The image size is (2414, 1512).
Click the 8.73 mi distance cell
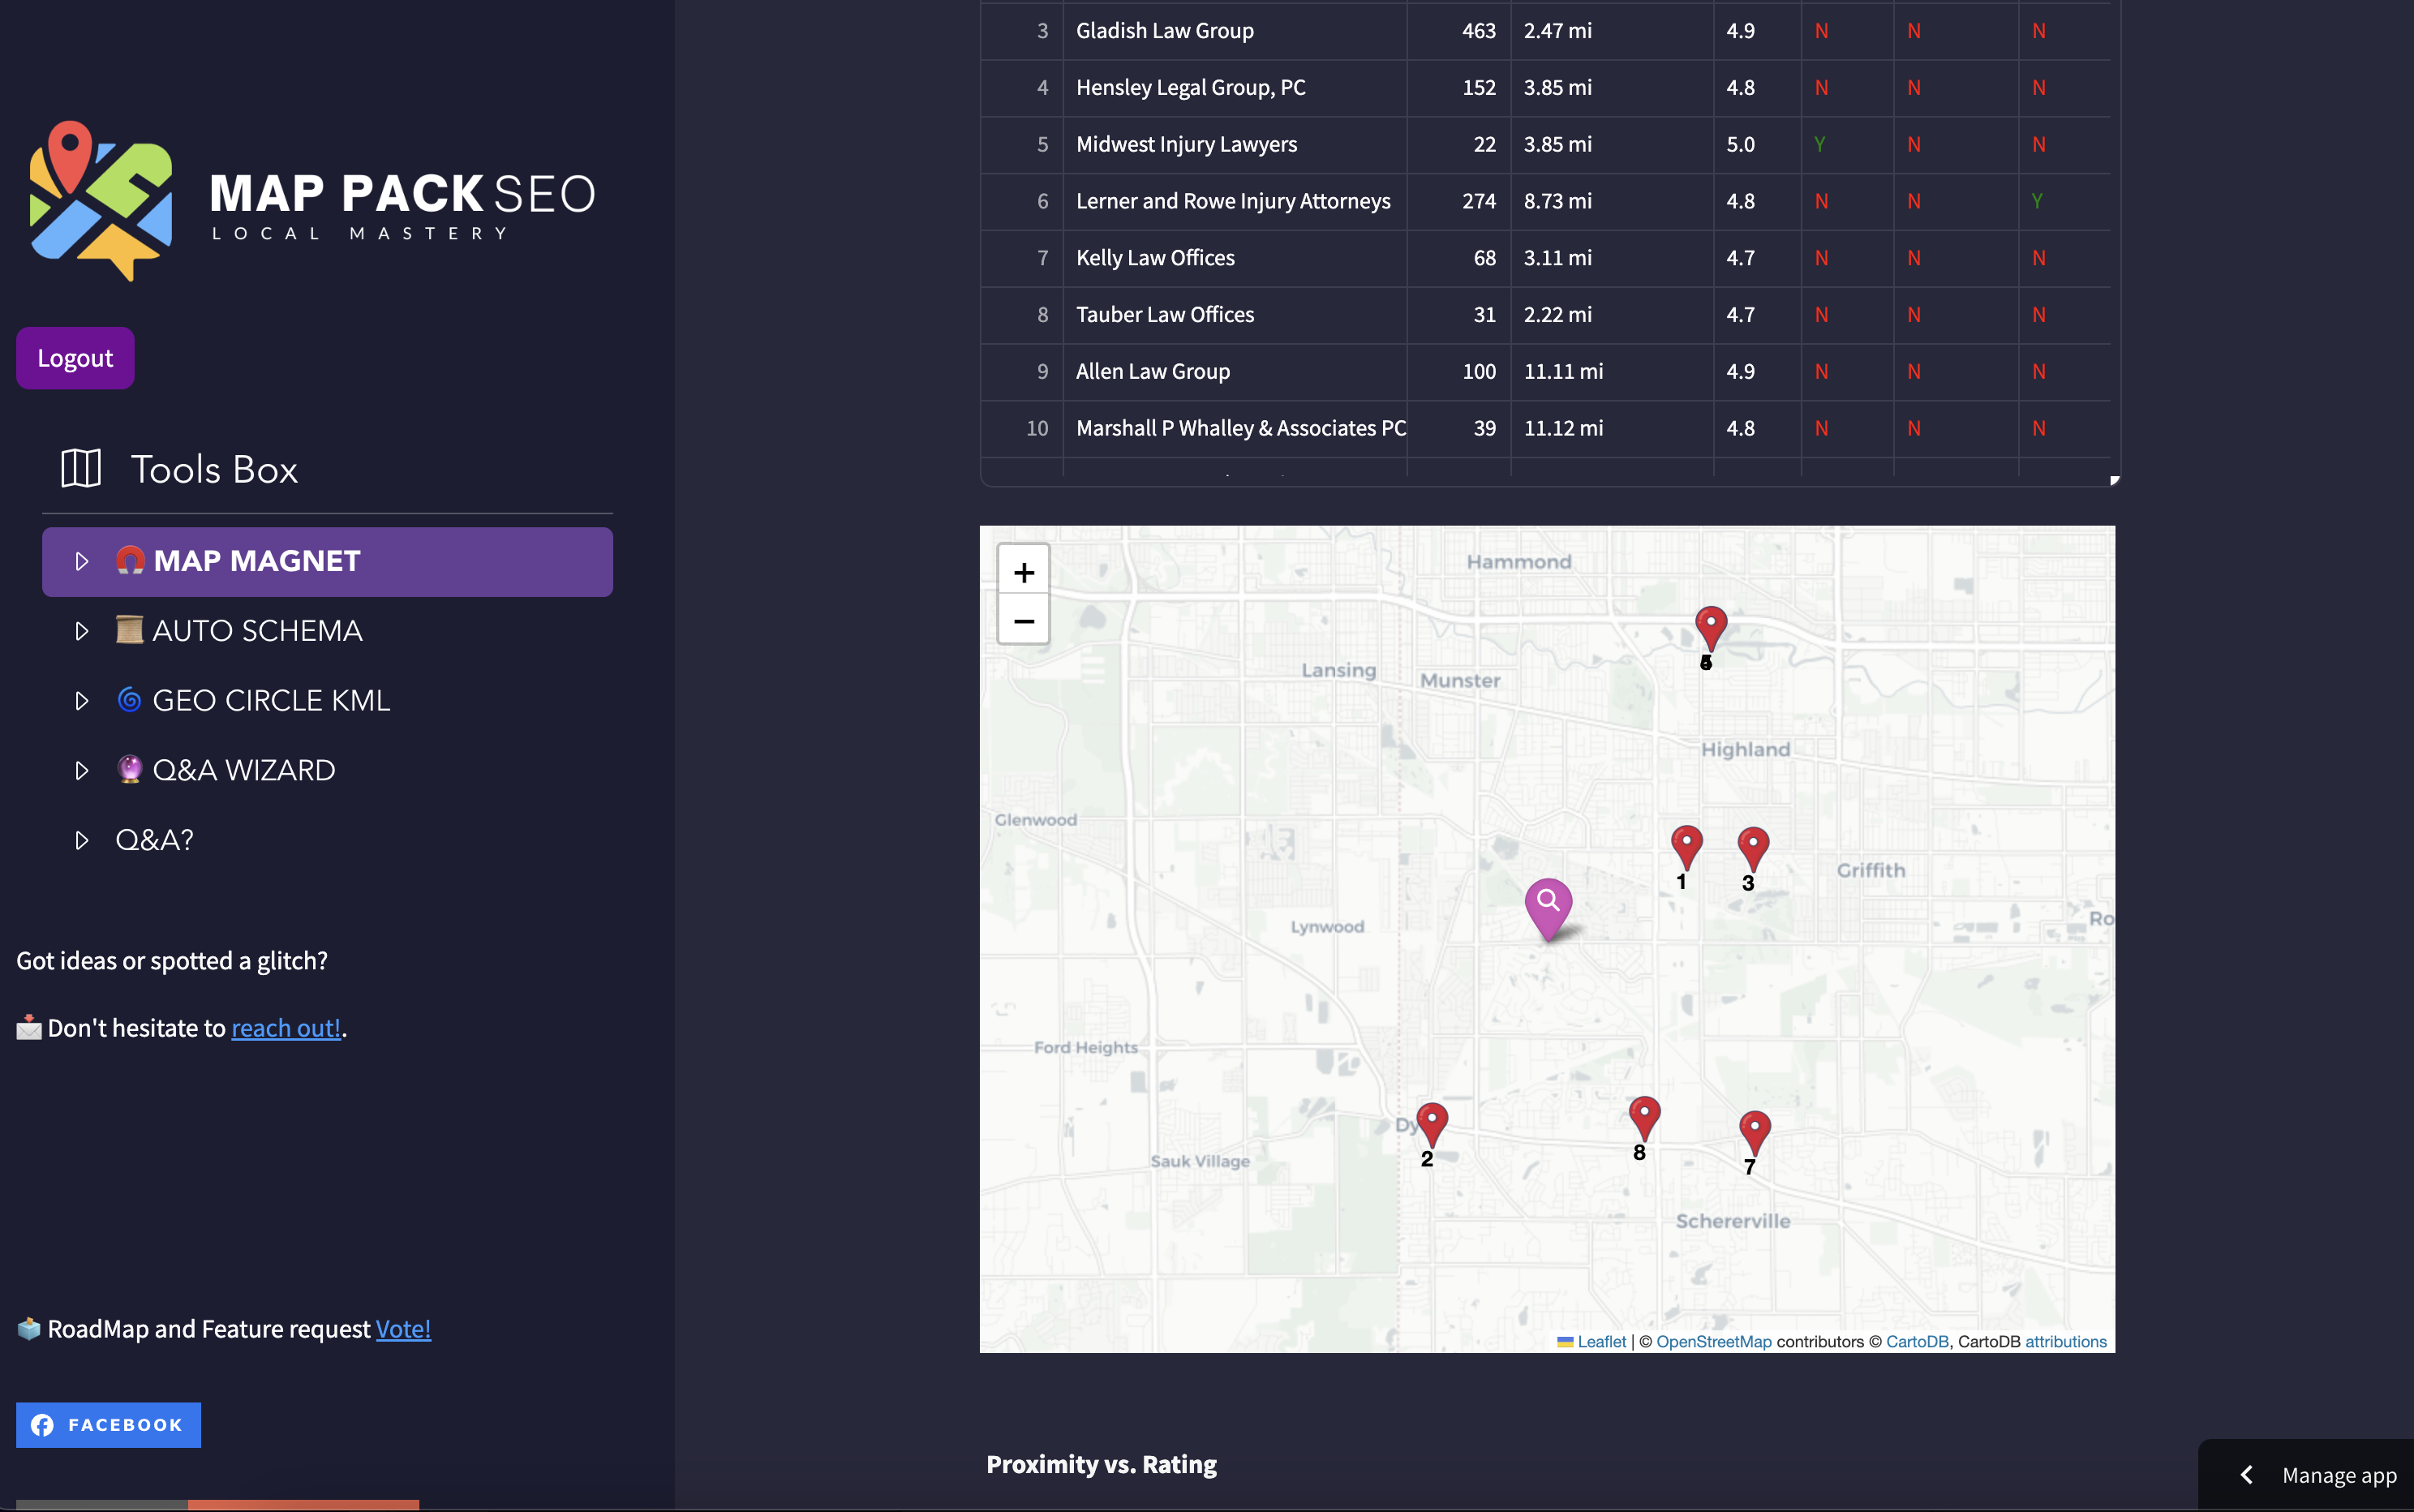tap(1612, 201)
